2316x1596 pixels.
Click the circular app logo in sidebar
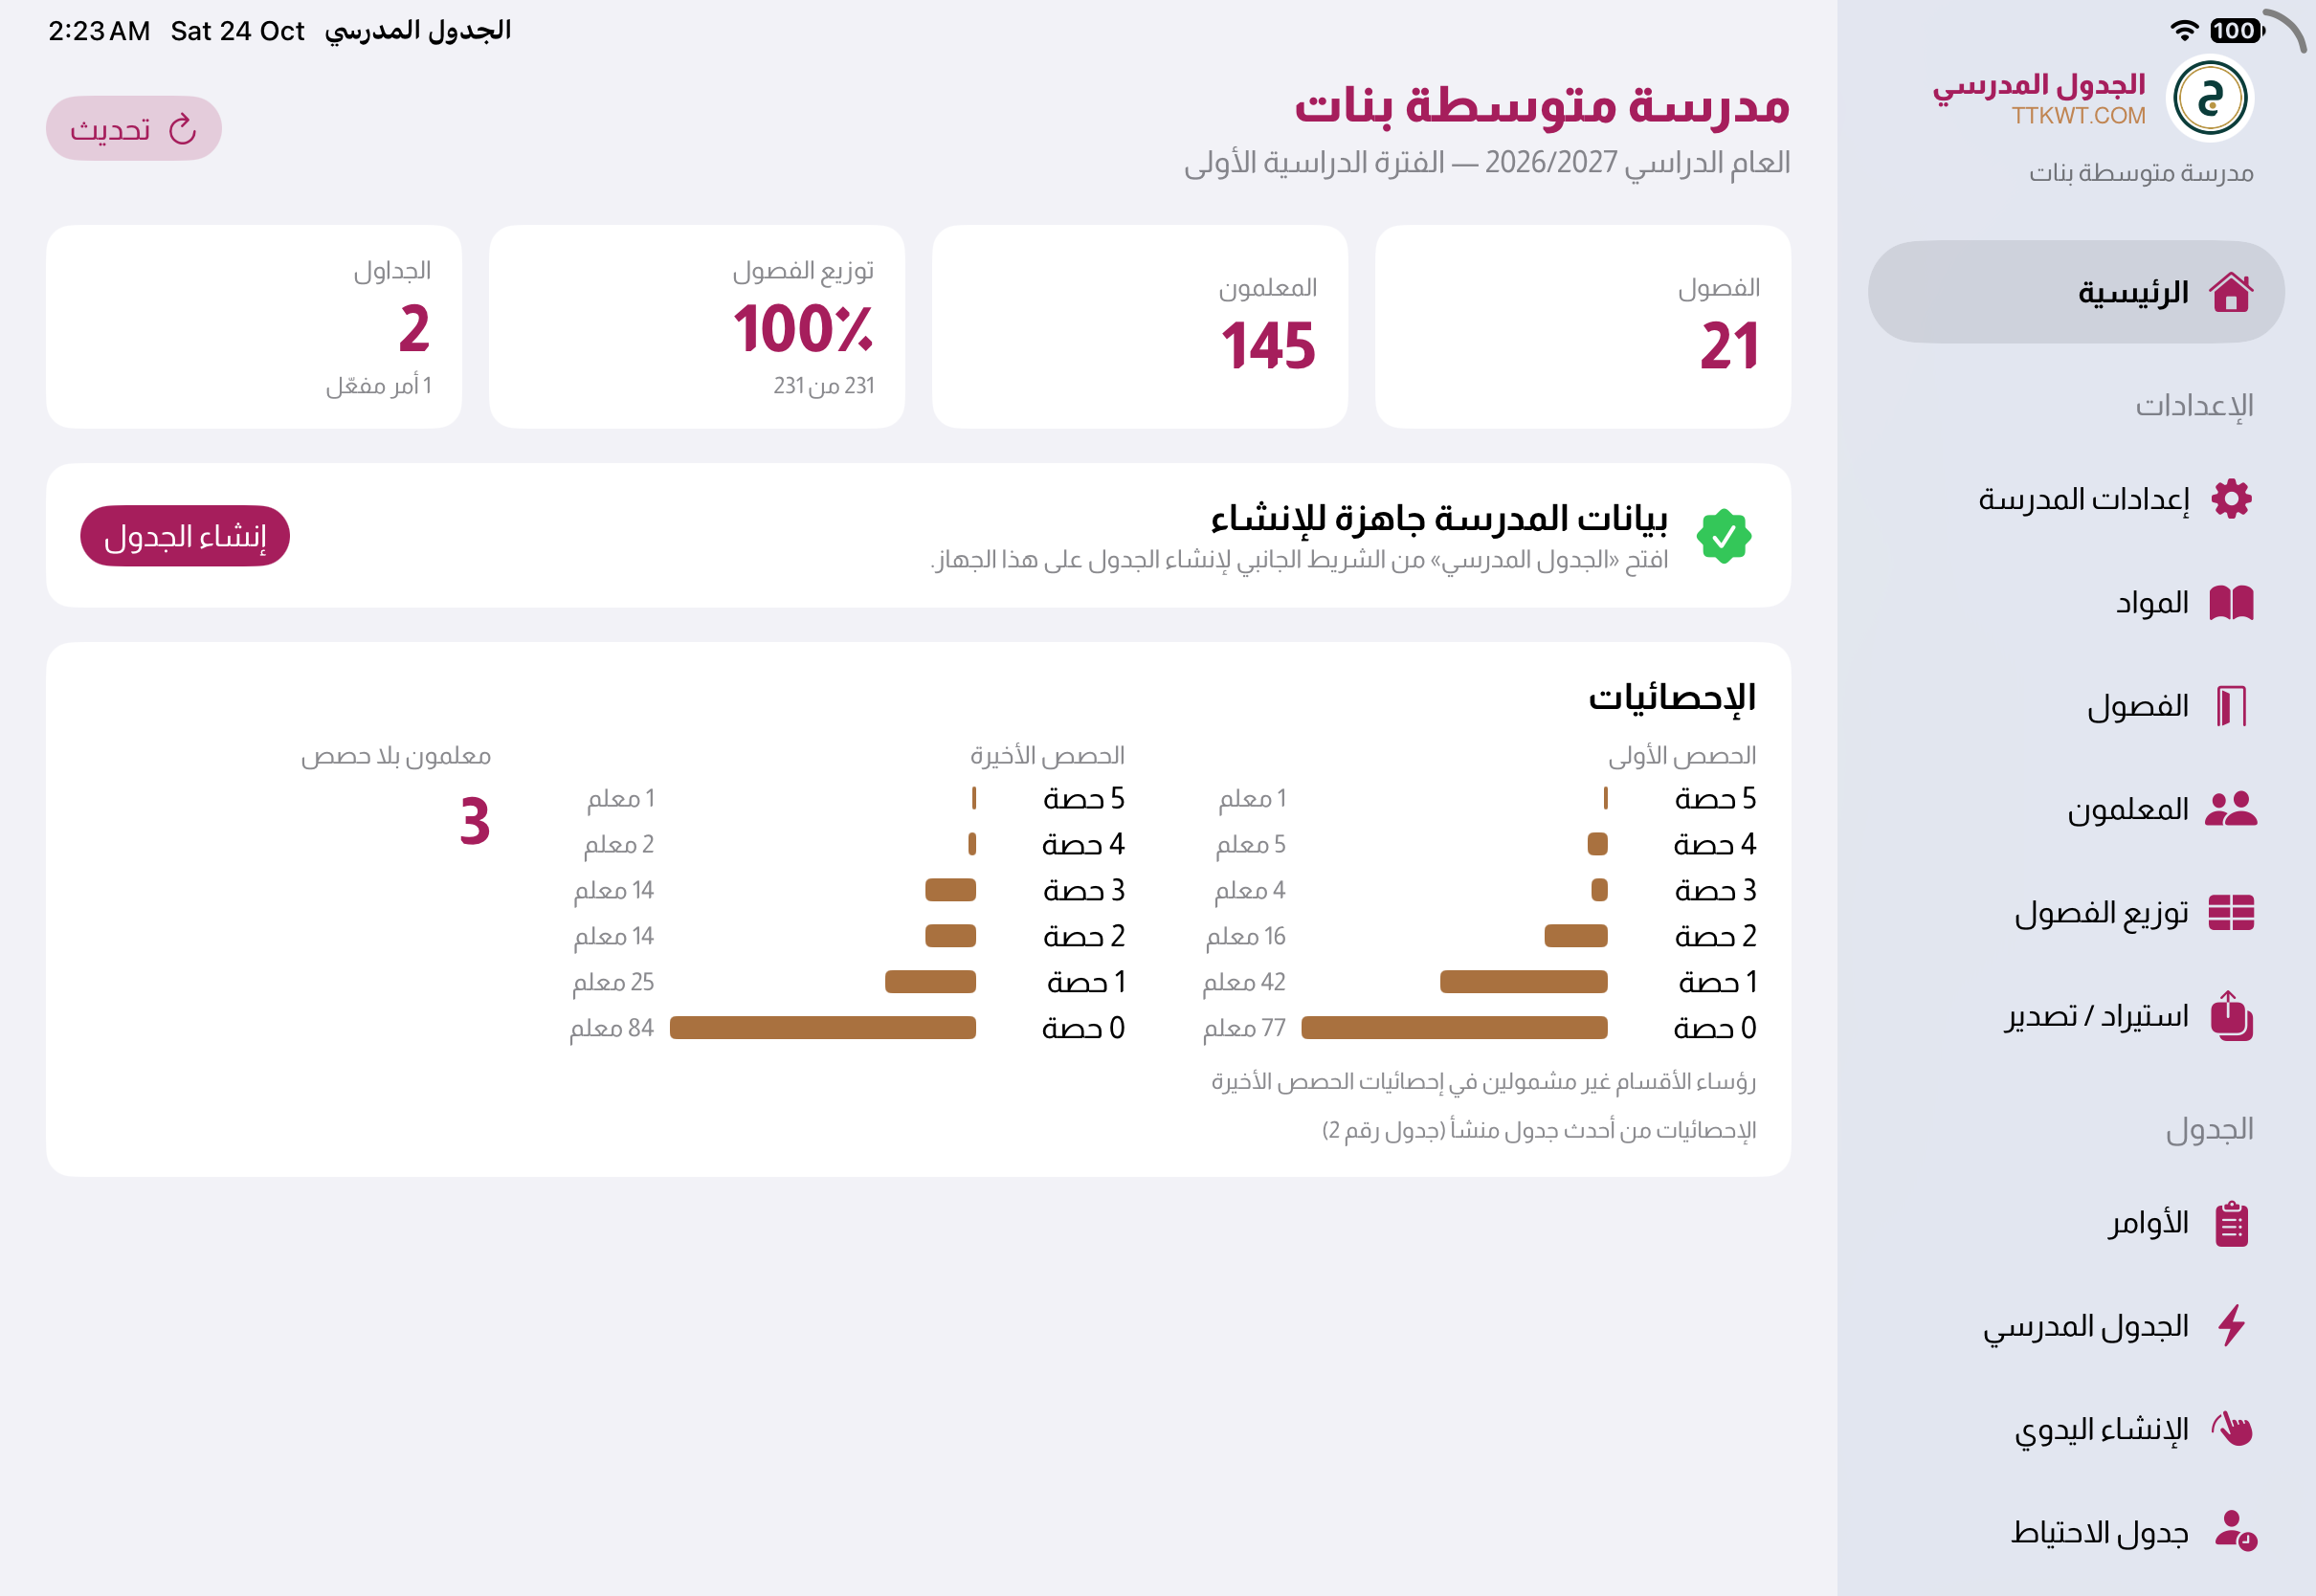[2209, 98]
